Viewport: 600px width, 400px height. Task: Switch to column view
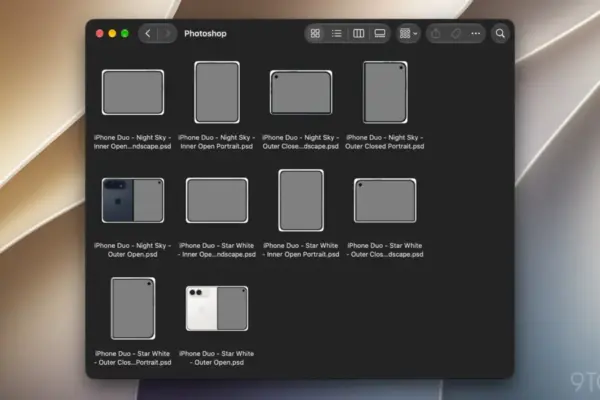tap(359, 34)
